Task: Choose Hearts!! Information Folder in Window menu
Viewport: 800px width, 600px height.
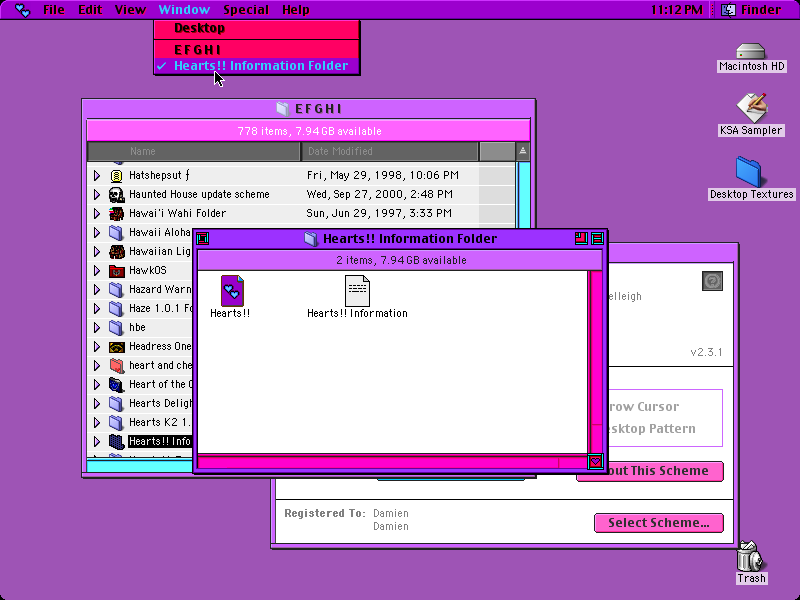Action: pos(257,66)
